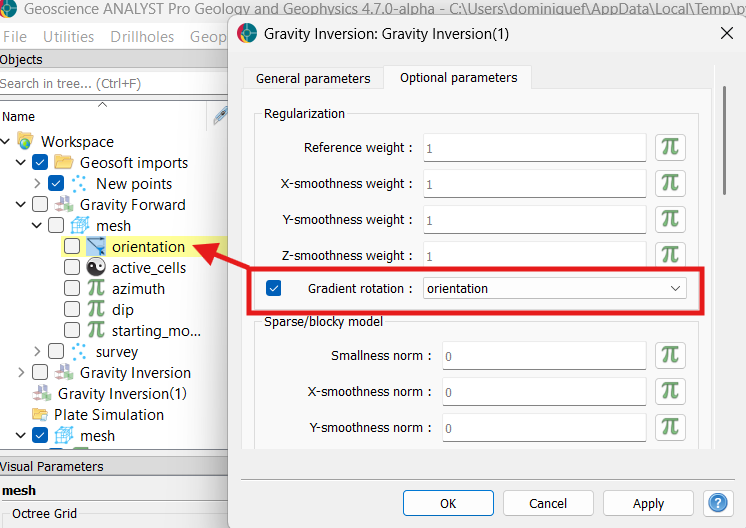Image resolution: width=746 pixels, height=528 pixels.
Task: Check the azimuth visibility checkbox
Action: (x=72, y=289)
